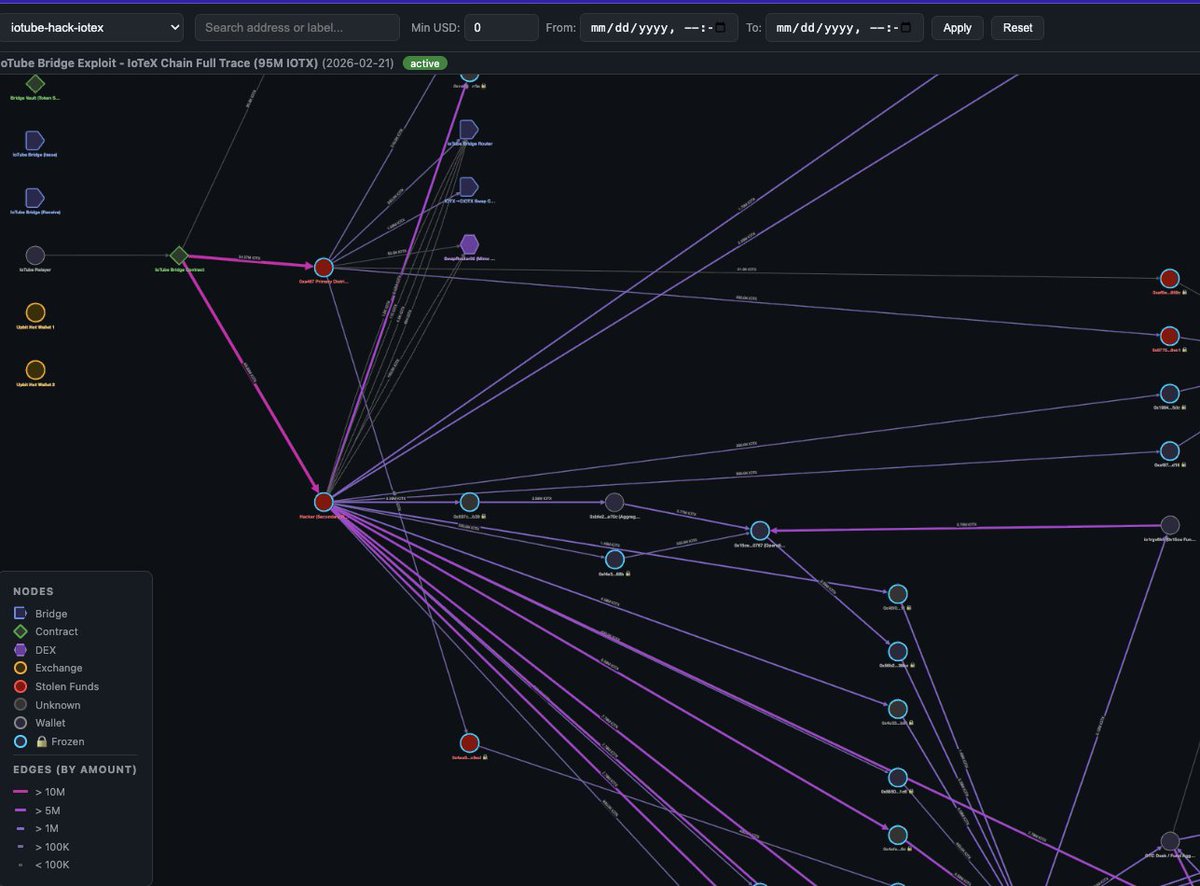Open the iotube-hack-iotex case dropdown
The height and width of the screenshot is (886, 1200).
click(95, 27)
